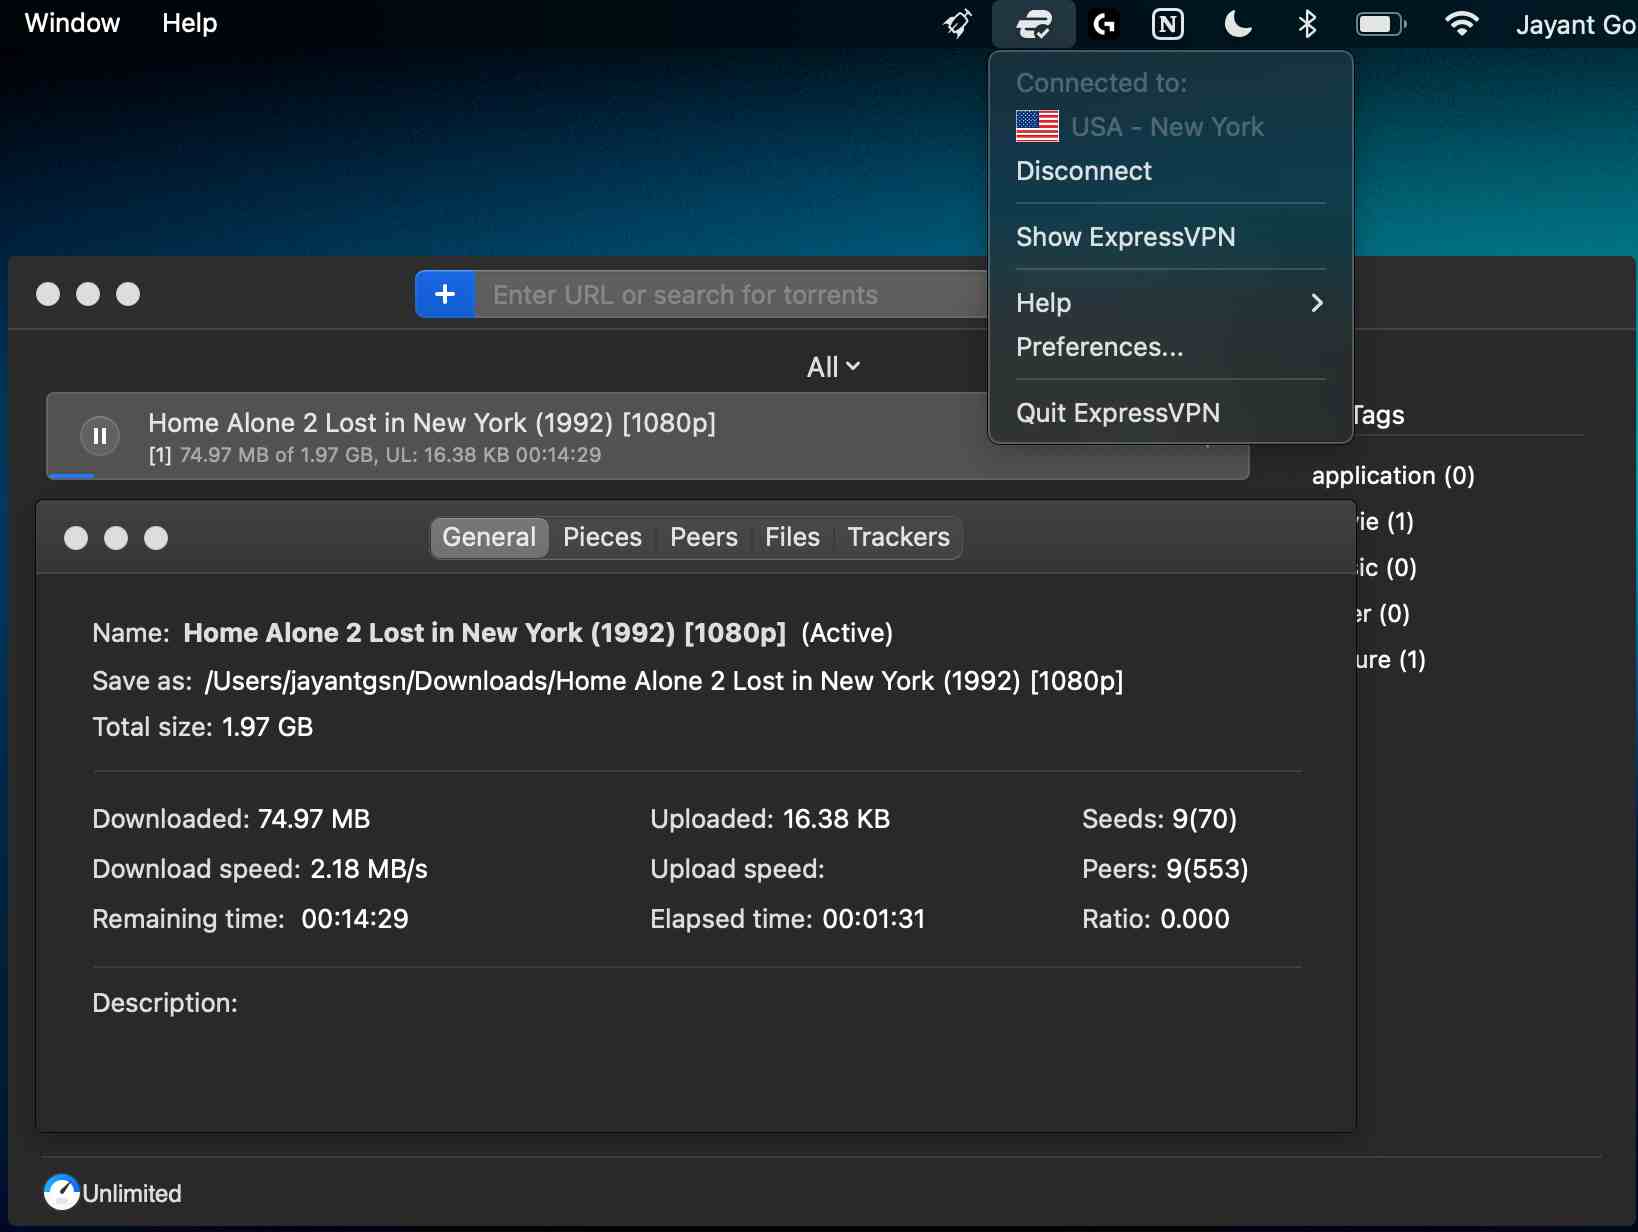Open Preferences... in ExpressVPN menu
Viewport: 1638px width, 1232px height.
coord(1099,347)
